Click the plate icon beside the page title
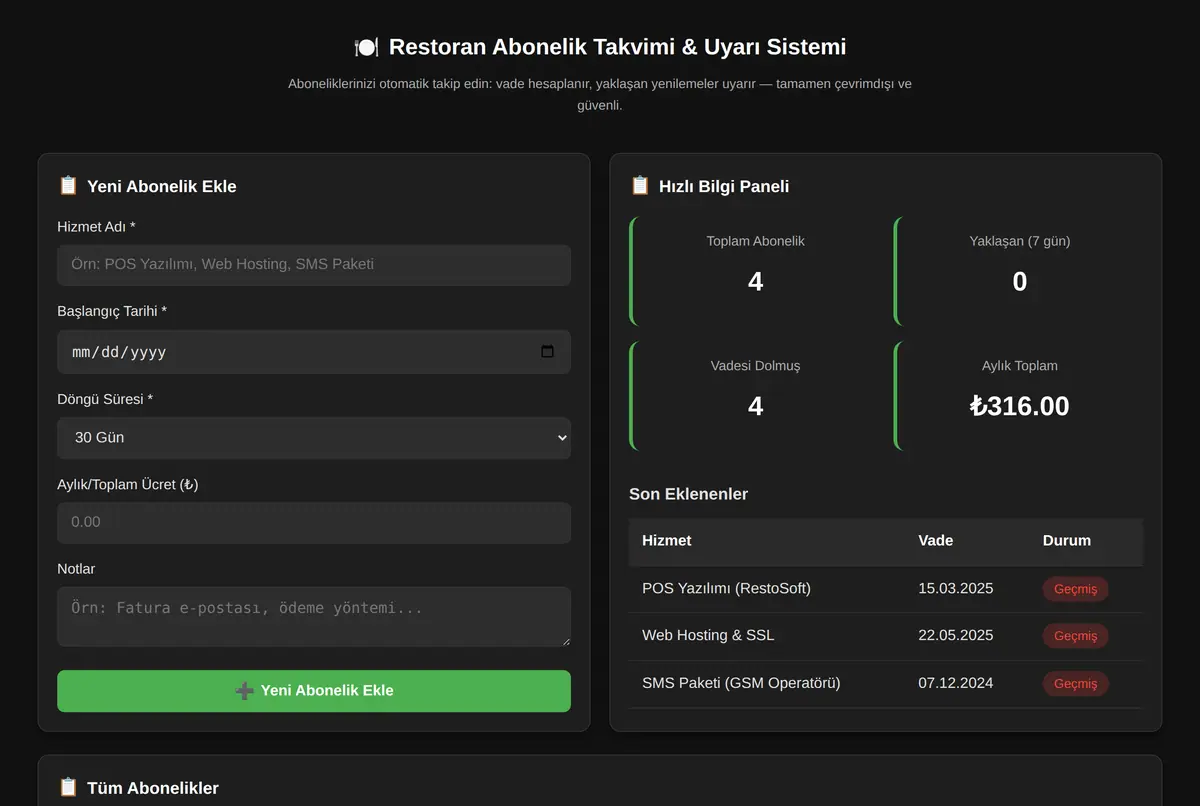This screenshot has width=1200, height=806. [x=366, y=47]
